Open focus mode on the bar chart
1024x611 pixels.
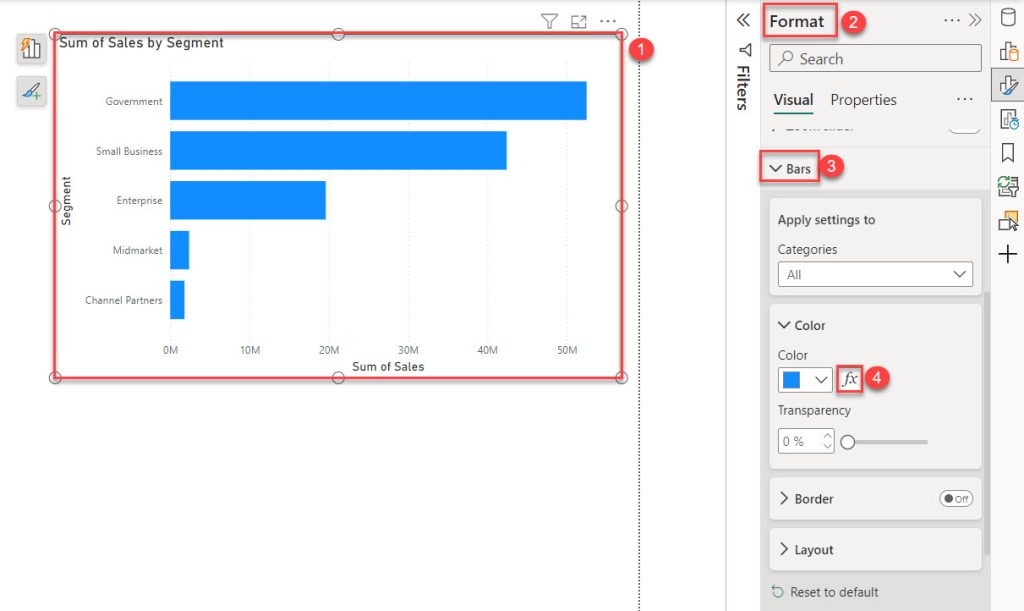click(x=578, y=20)
